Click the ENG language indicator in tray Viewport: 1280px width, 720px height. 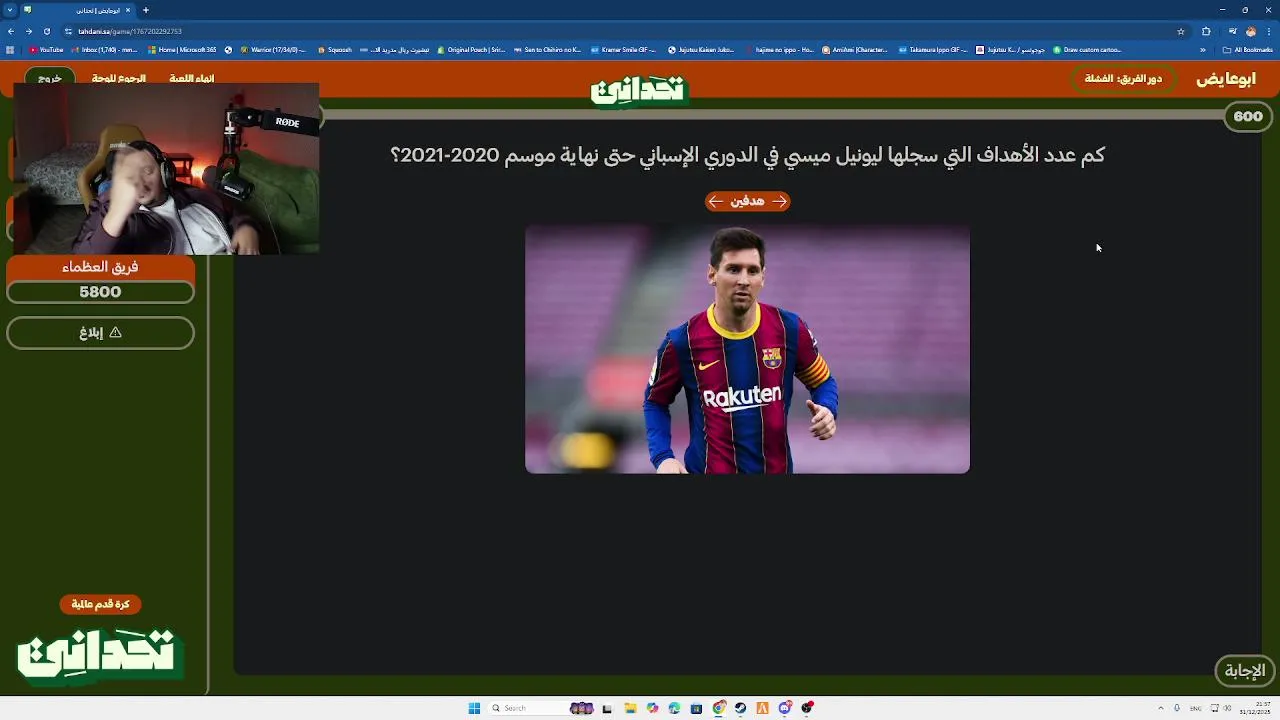(1195, 708)
